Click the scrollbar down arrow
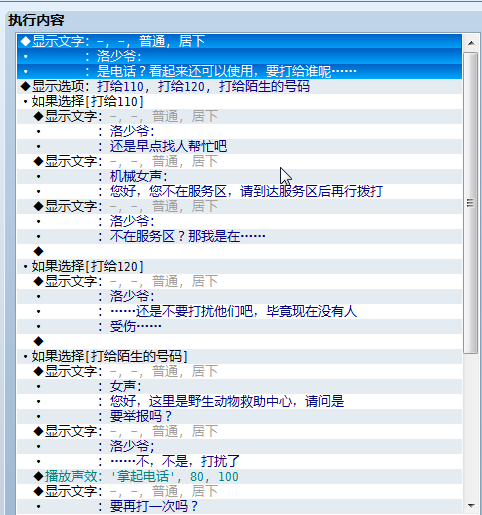 pos(471,506)
